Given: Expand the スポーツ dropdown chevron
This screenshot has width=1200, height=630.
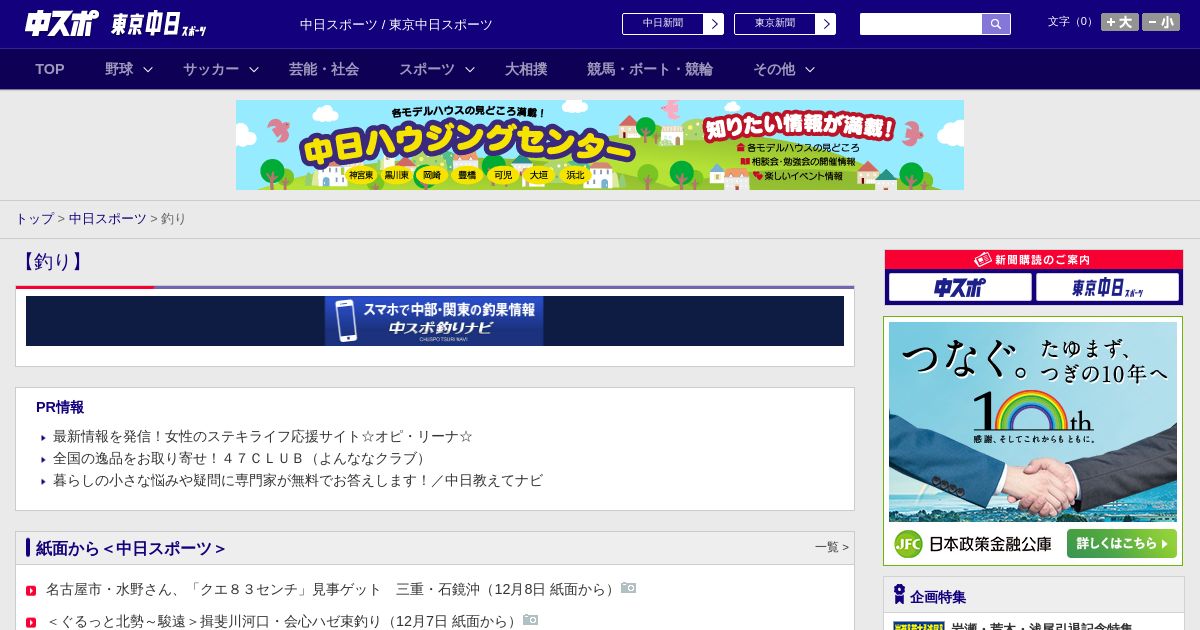Looking at the screenshot, I should coord(470,69).
